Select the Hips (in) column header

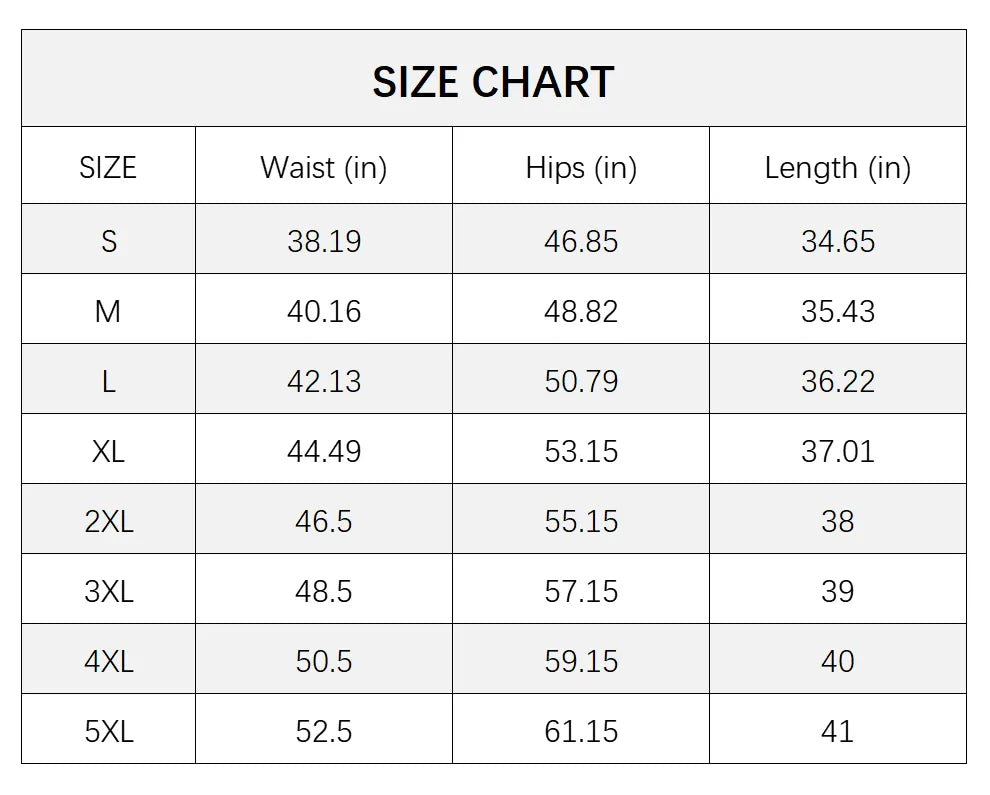[581, 168]
